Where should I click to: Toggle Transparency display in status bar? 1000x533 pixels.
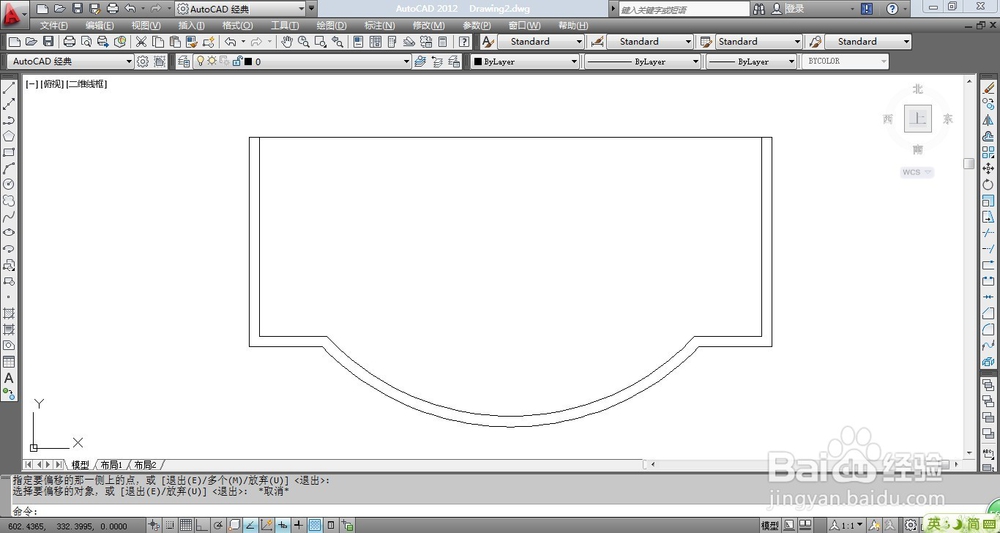pos(314,525)
